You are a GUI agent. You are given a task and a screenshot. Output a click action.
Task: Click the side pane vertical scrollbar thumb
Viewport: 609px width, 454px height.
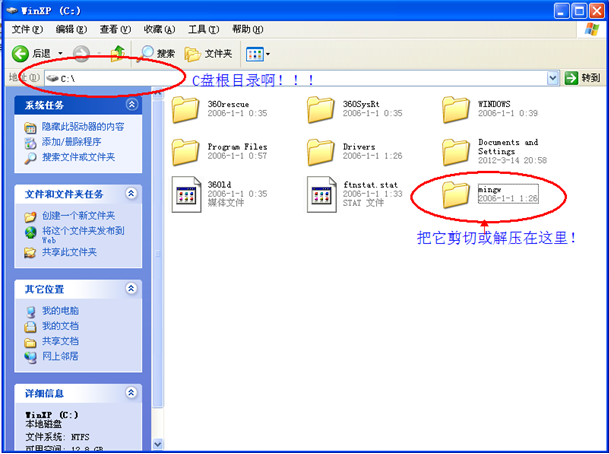click(158, 254)
